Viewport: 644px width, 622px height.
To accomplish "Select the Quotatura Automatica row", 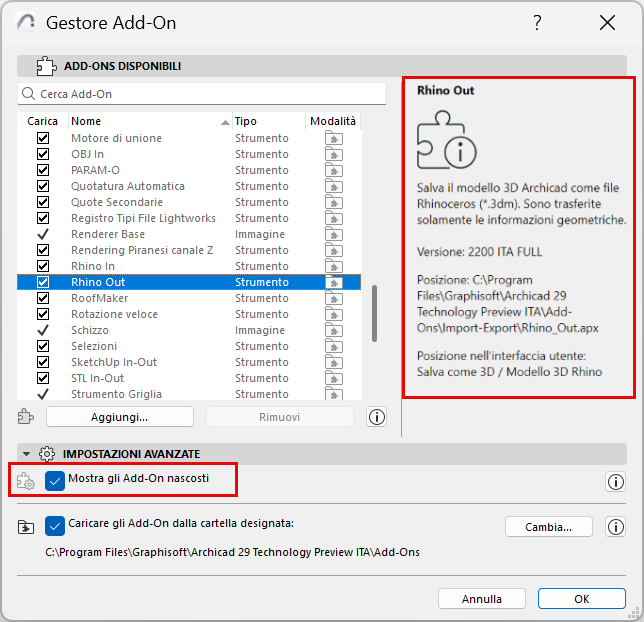I will click(189, 186).
